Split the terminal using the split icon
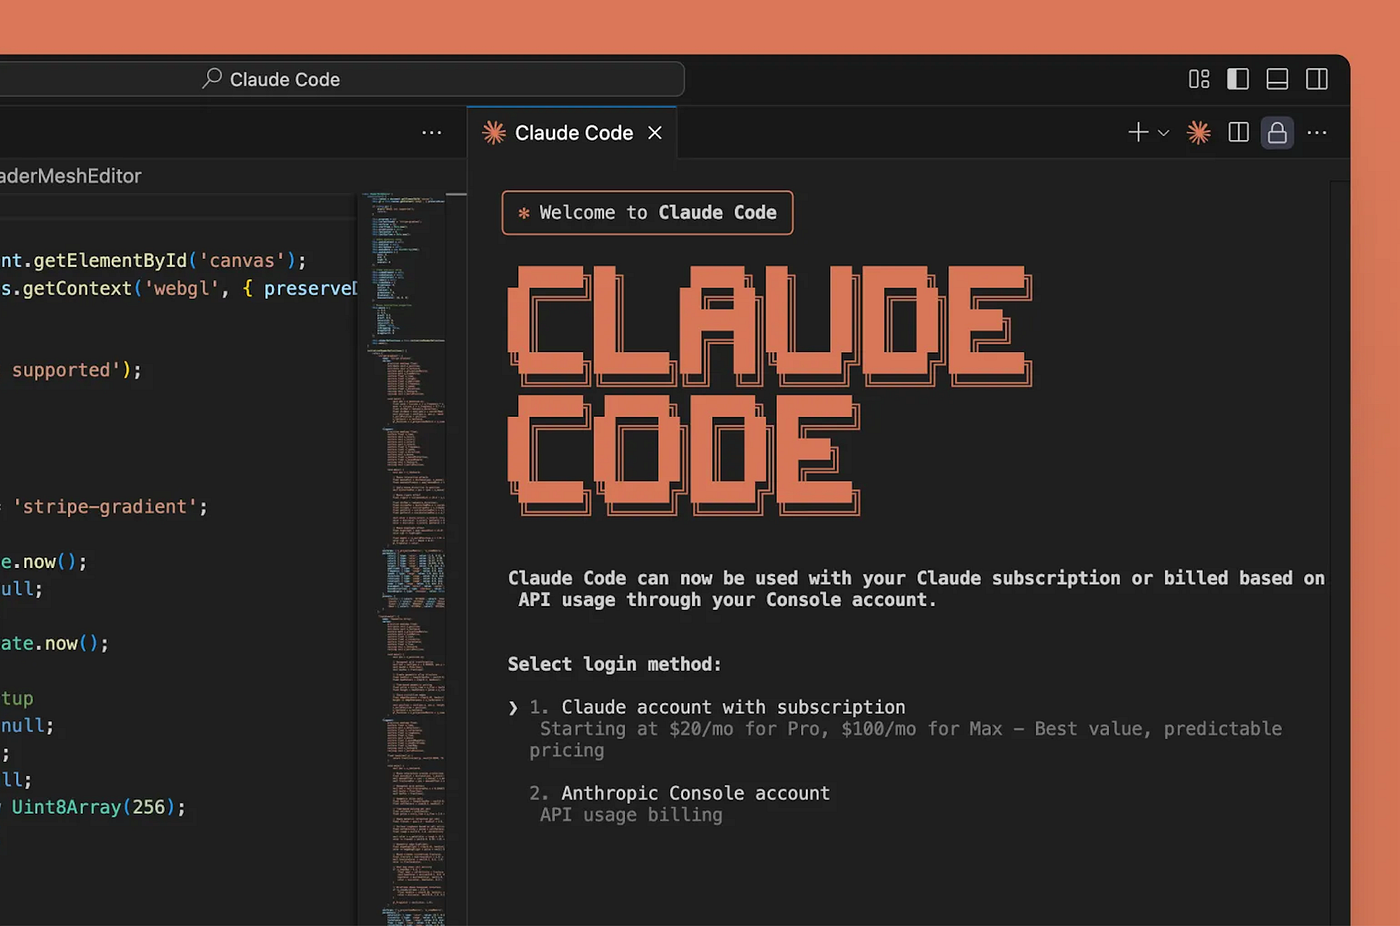Image resolution: width=1400 pixels, height=926 pixels. 1237,132
